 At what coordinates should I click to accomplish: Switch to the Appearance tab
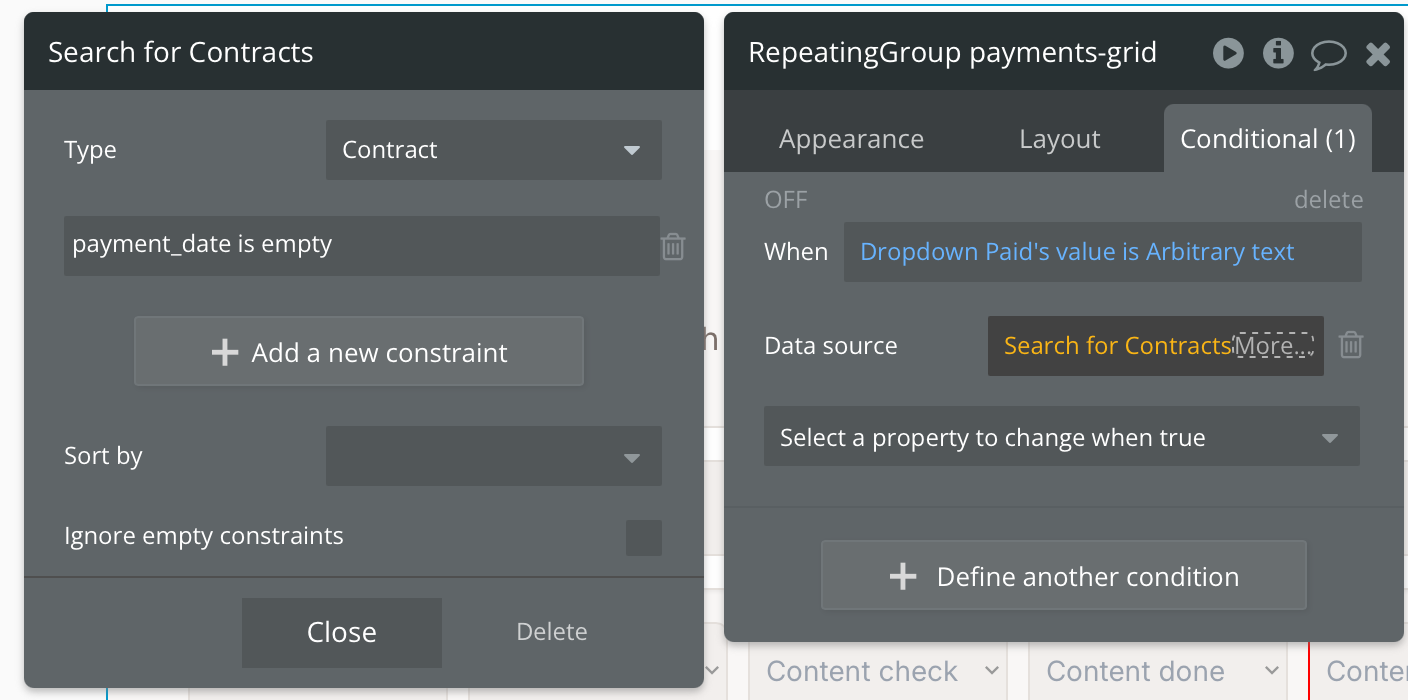point(851,139)
